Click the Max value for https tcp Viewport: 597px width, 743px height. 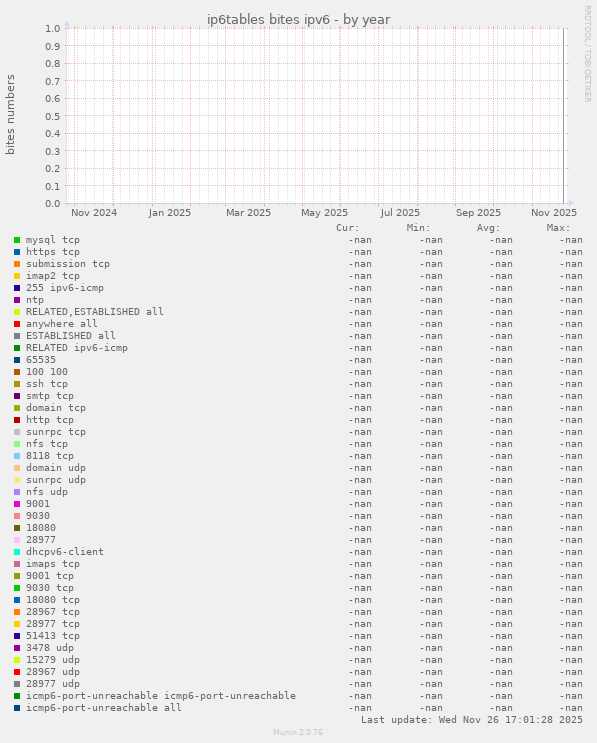[571, 252]
